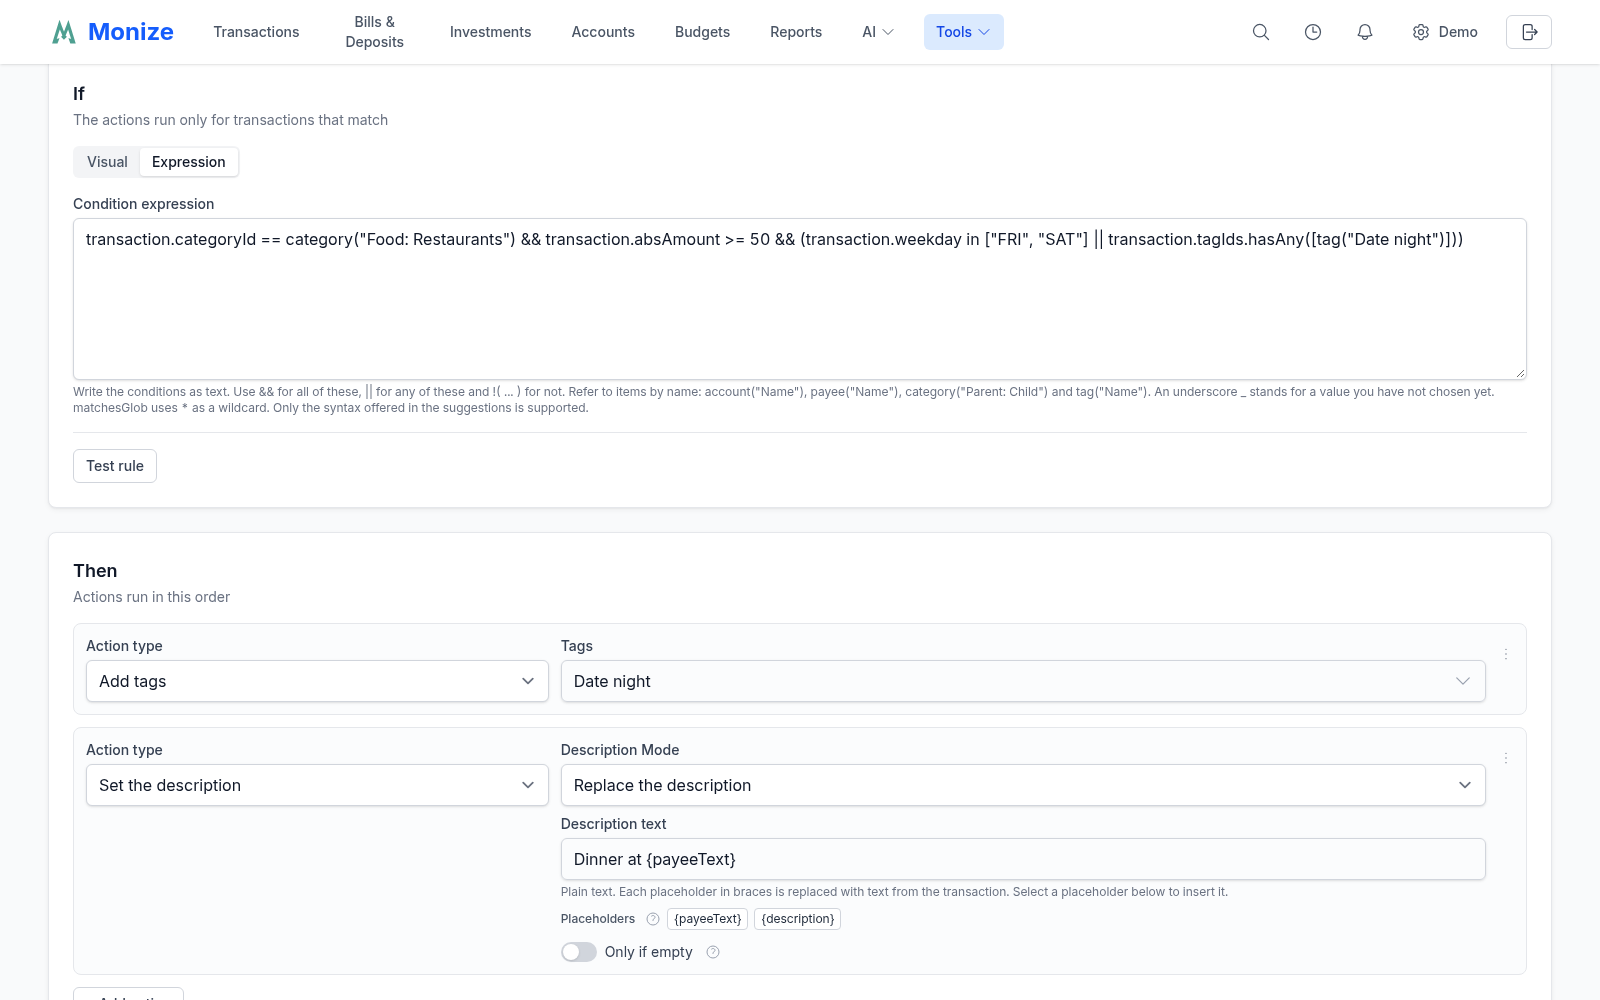Open the Date night tags dropdown
The height and width of the screenshot is (1000, 1600).
click(x=1023, y=681)
